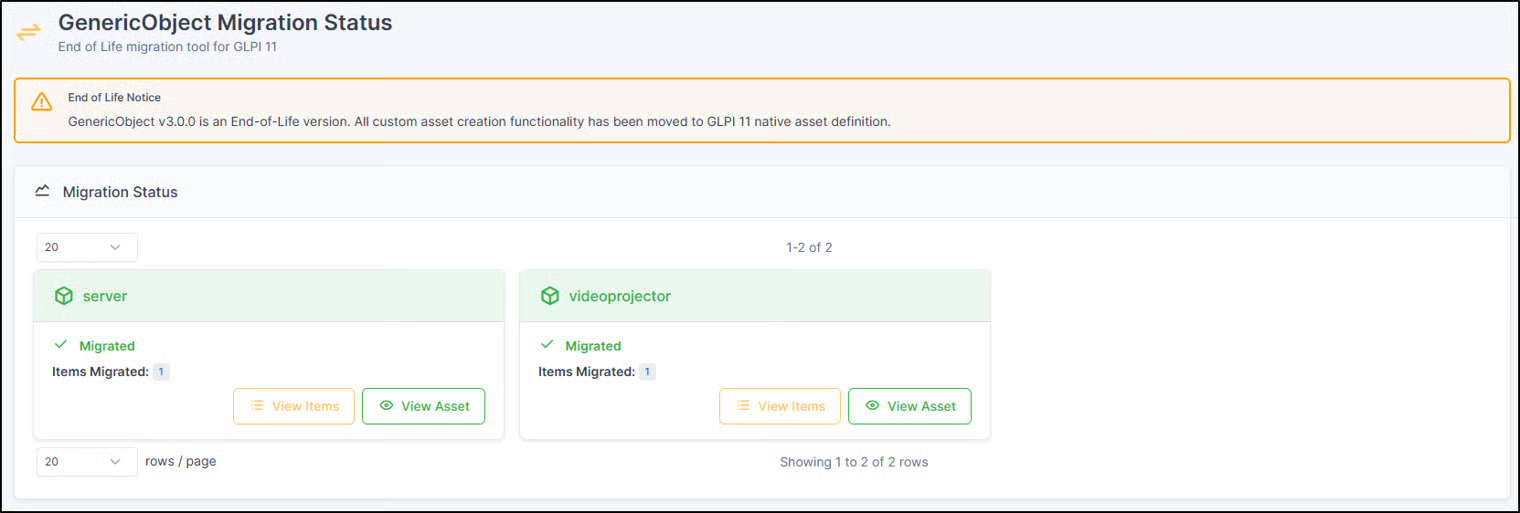Image resolution: width=1520 pixels, height=513 pixels.
Task: Click View Items on the server card
Action: coord(294,406)
